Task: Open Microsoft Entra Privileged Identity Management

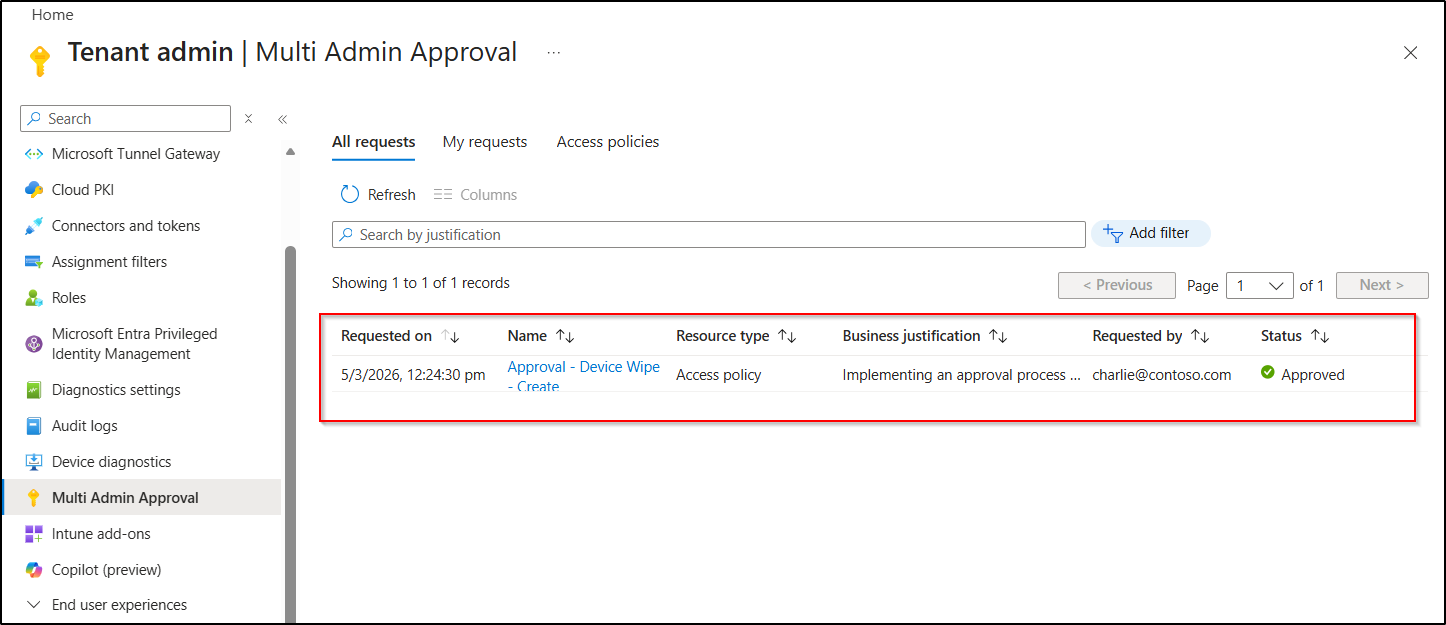Action: point(133,343)
